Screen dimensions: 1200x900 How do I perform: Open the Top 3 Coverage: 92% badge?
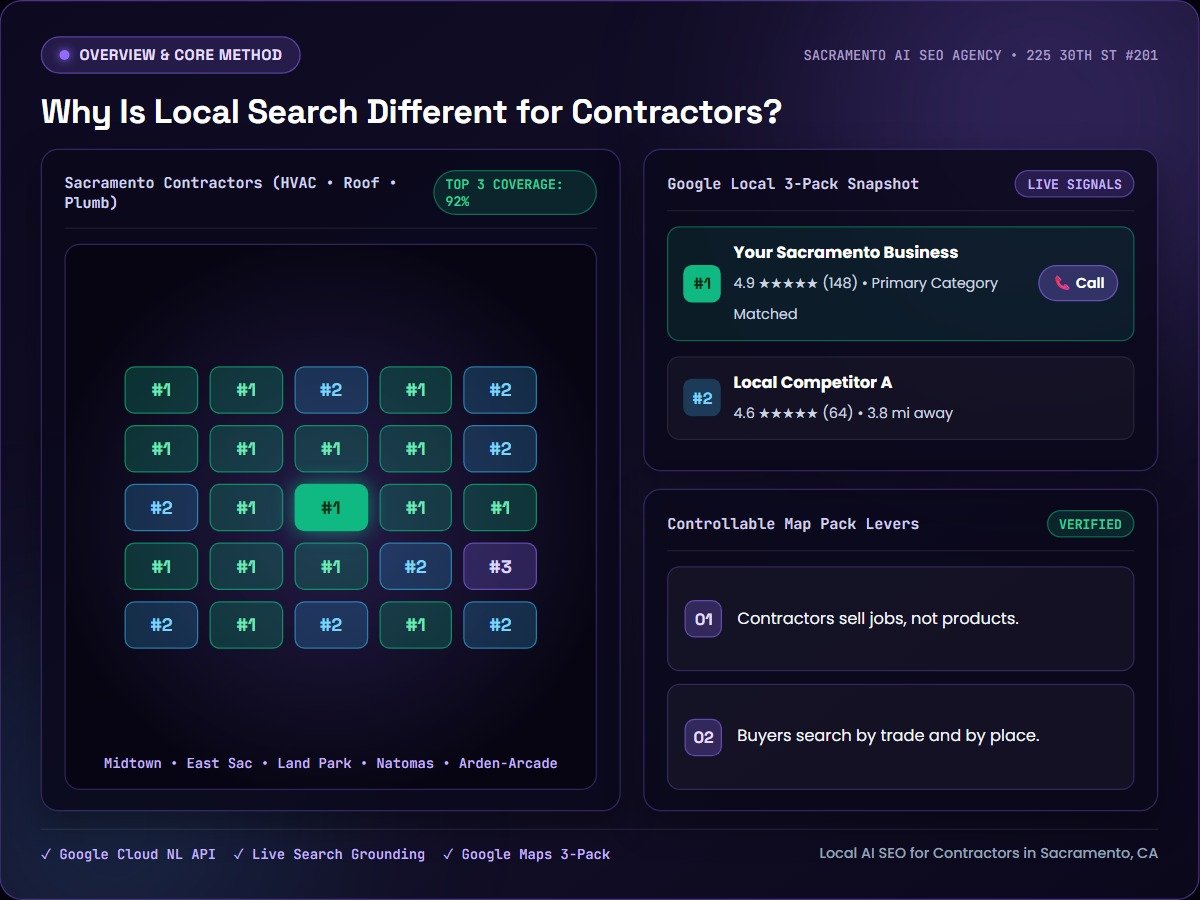(515, 193)
